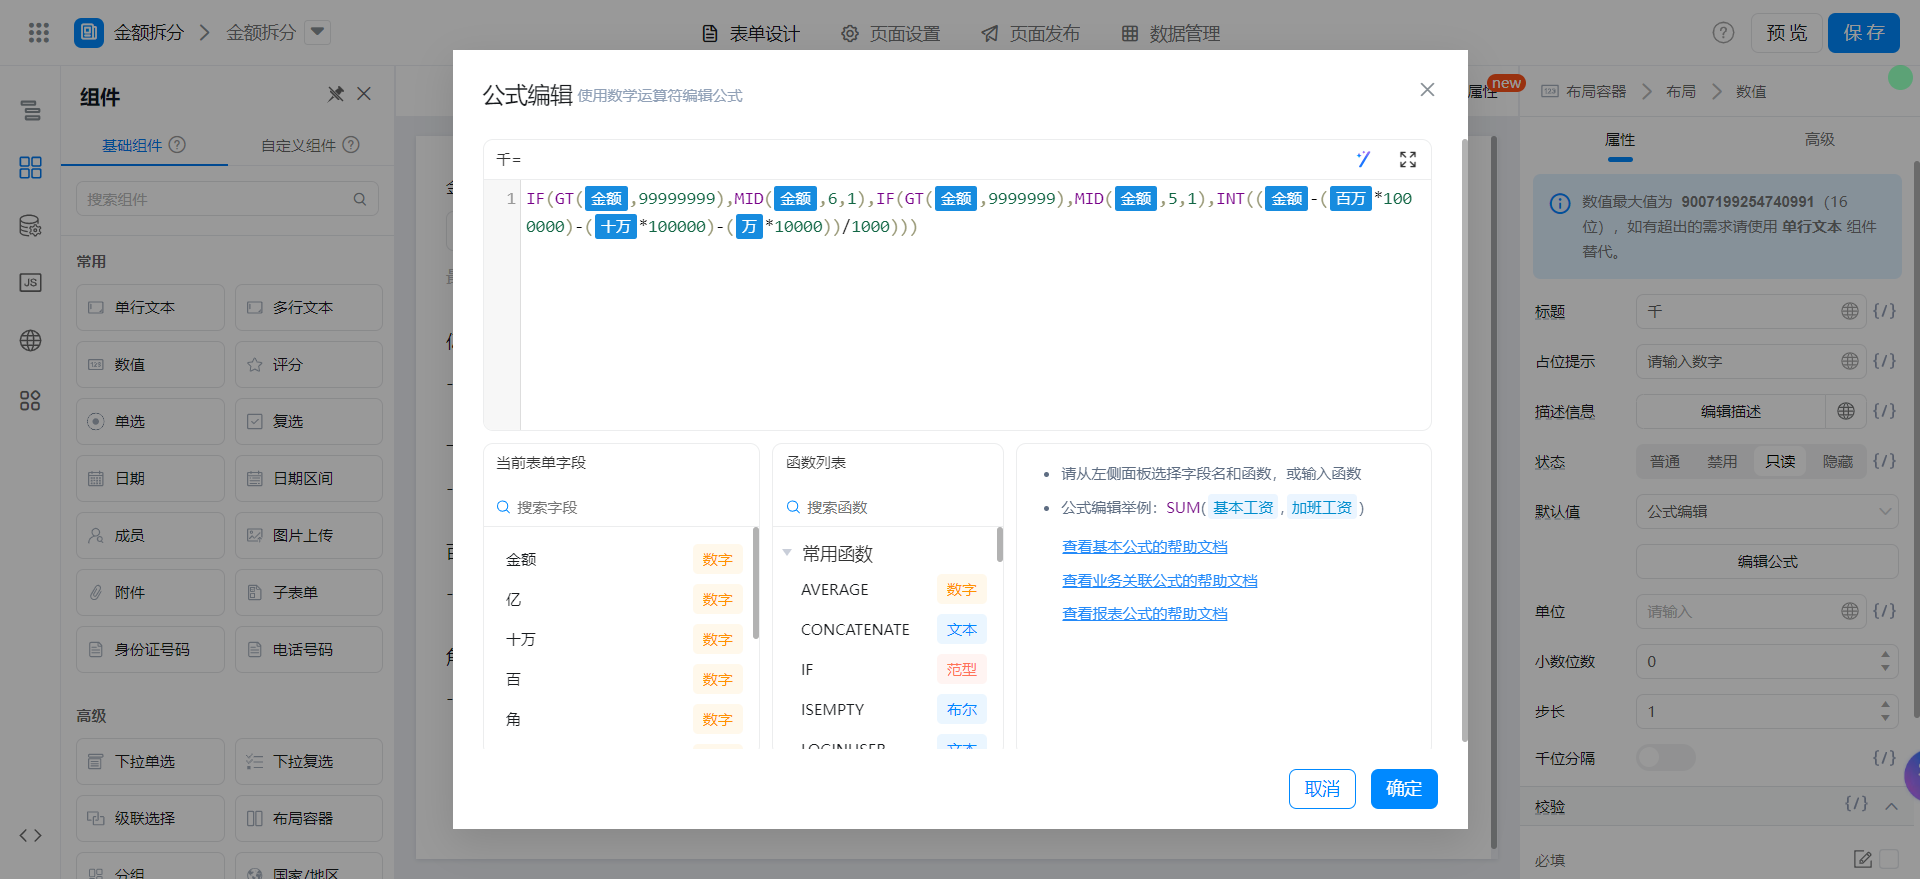This screenshot has height=879, width=1920.
Task: Bind variable for thousands separator
Action: pos(1885,758)
